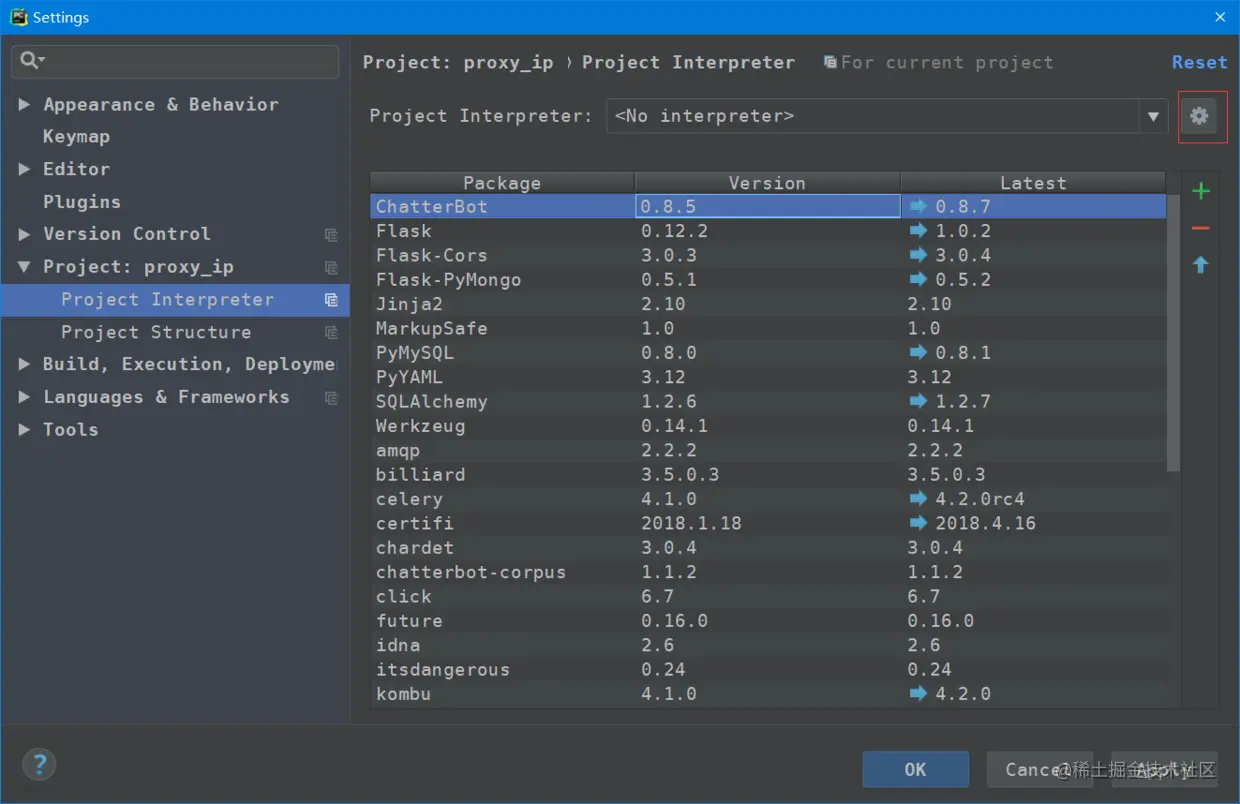
Task: Click the update arrow next to ChatterBot 0.8.7
Action: click(x=918, y=207)
